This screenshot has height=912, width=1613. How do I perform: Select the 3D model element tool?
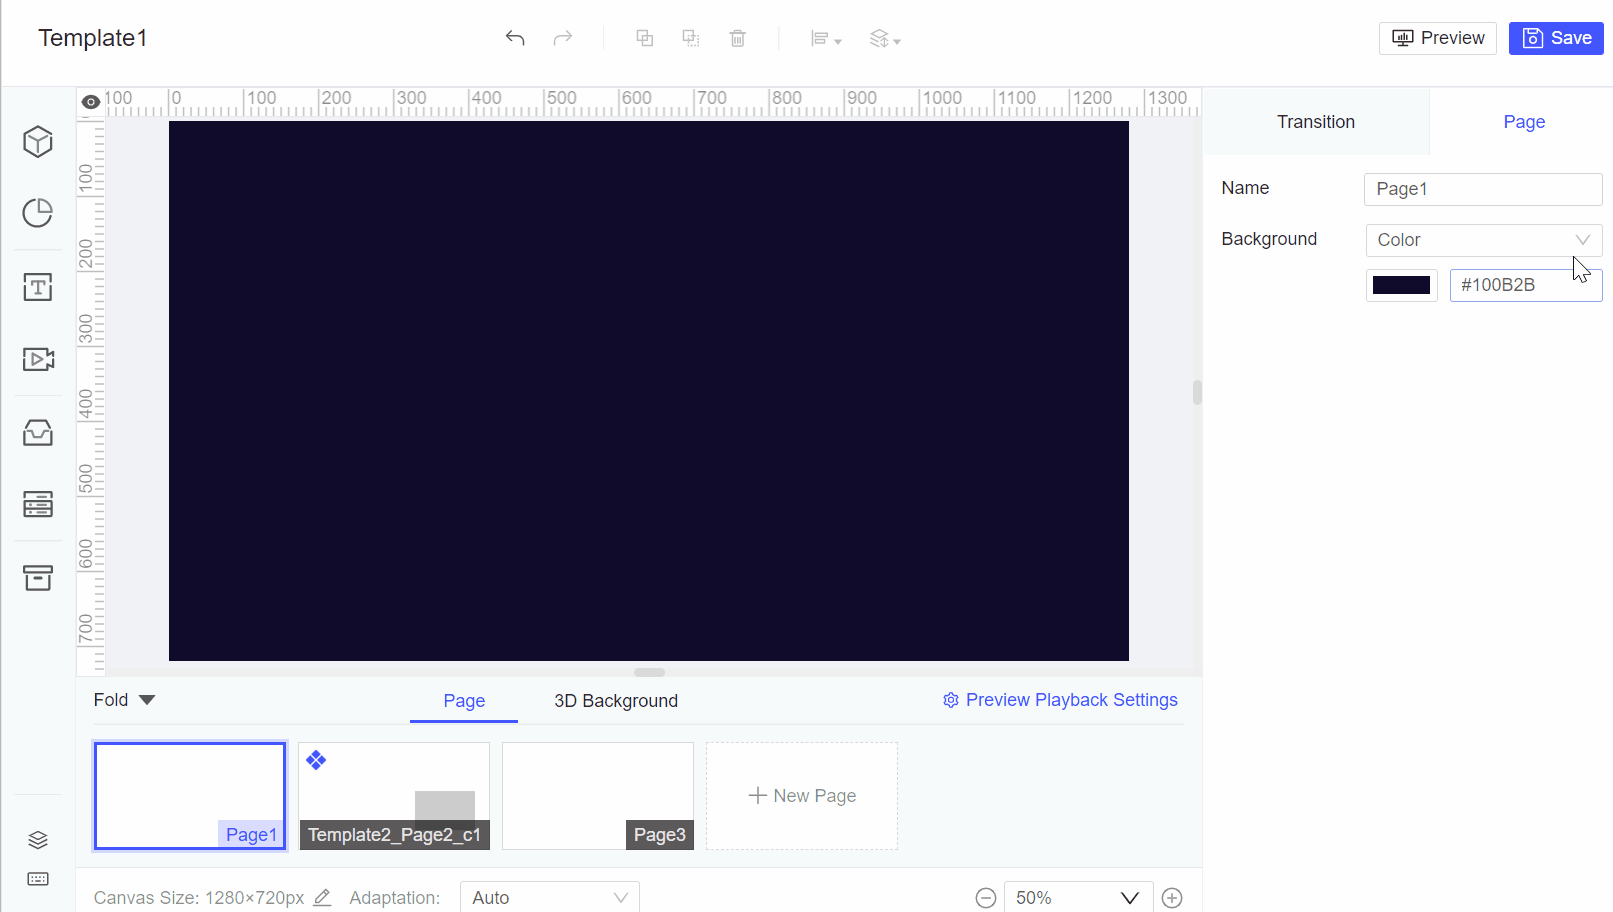(37, 141)
